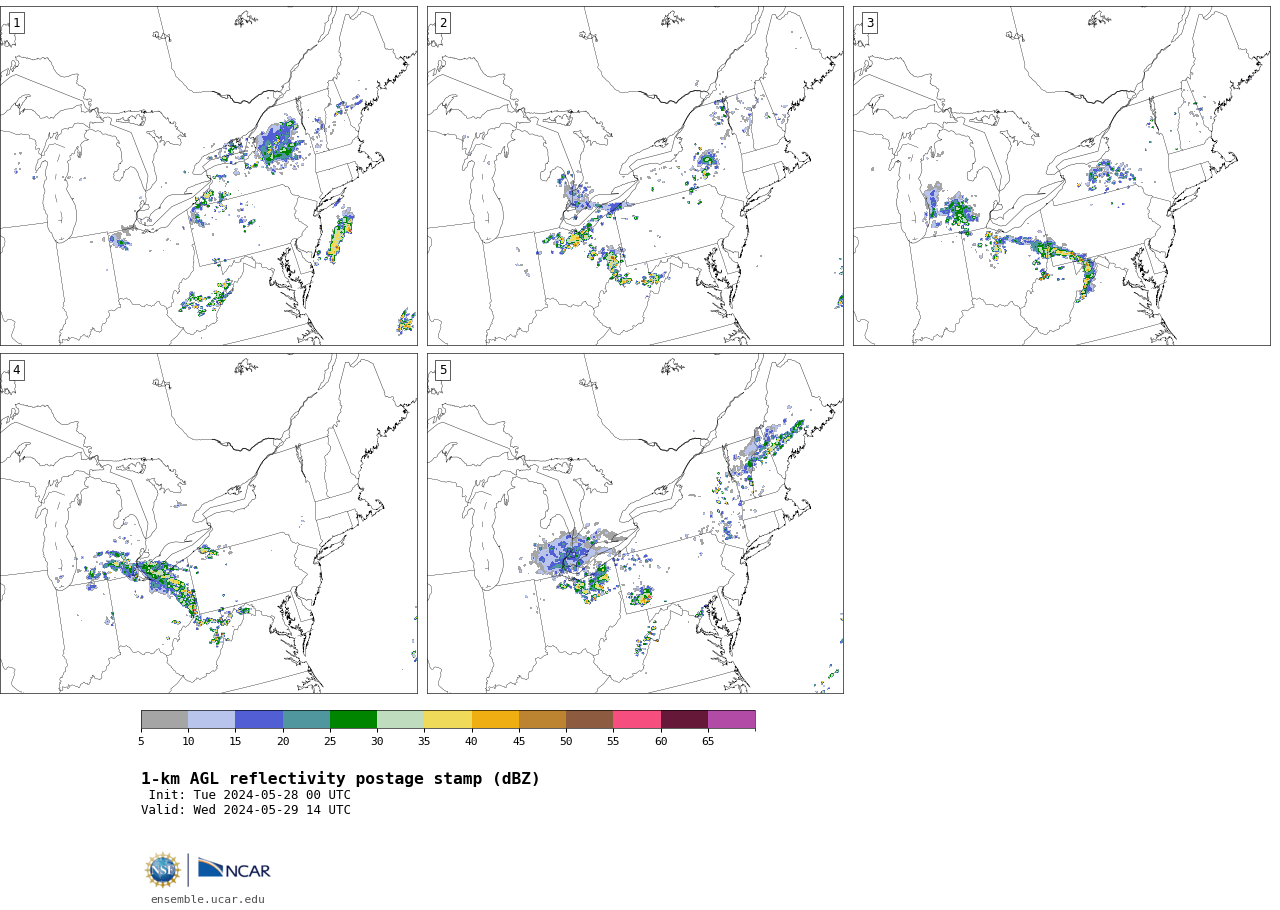Click the 'Valid: Wed 2024-05-29 14 UTC' line
This screenshot has height=910, width=1280.
tap(246, 810)
